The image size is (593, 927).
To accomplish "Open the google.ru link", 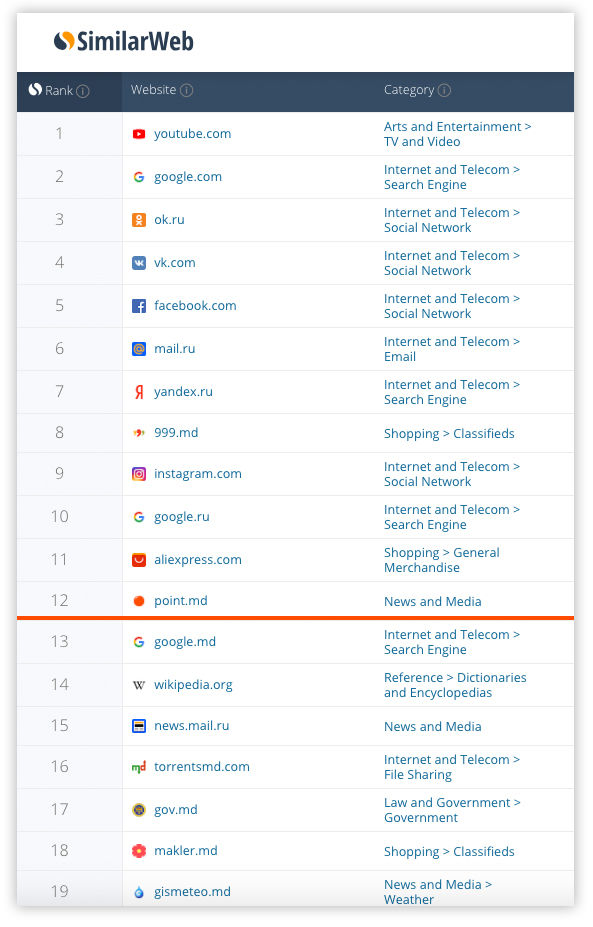I will point(182,517).
